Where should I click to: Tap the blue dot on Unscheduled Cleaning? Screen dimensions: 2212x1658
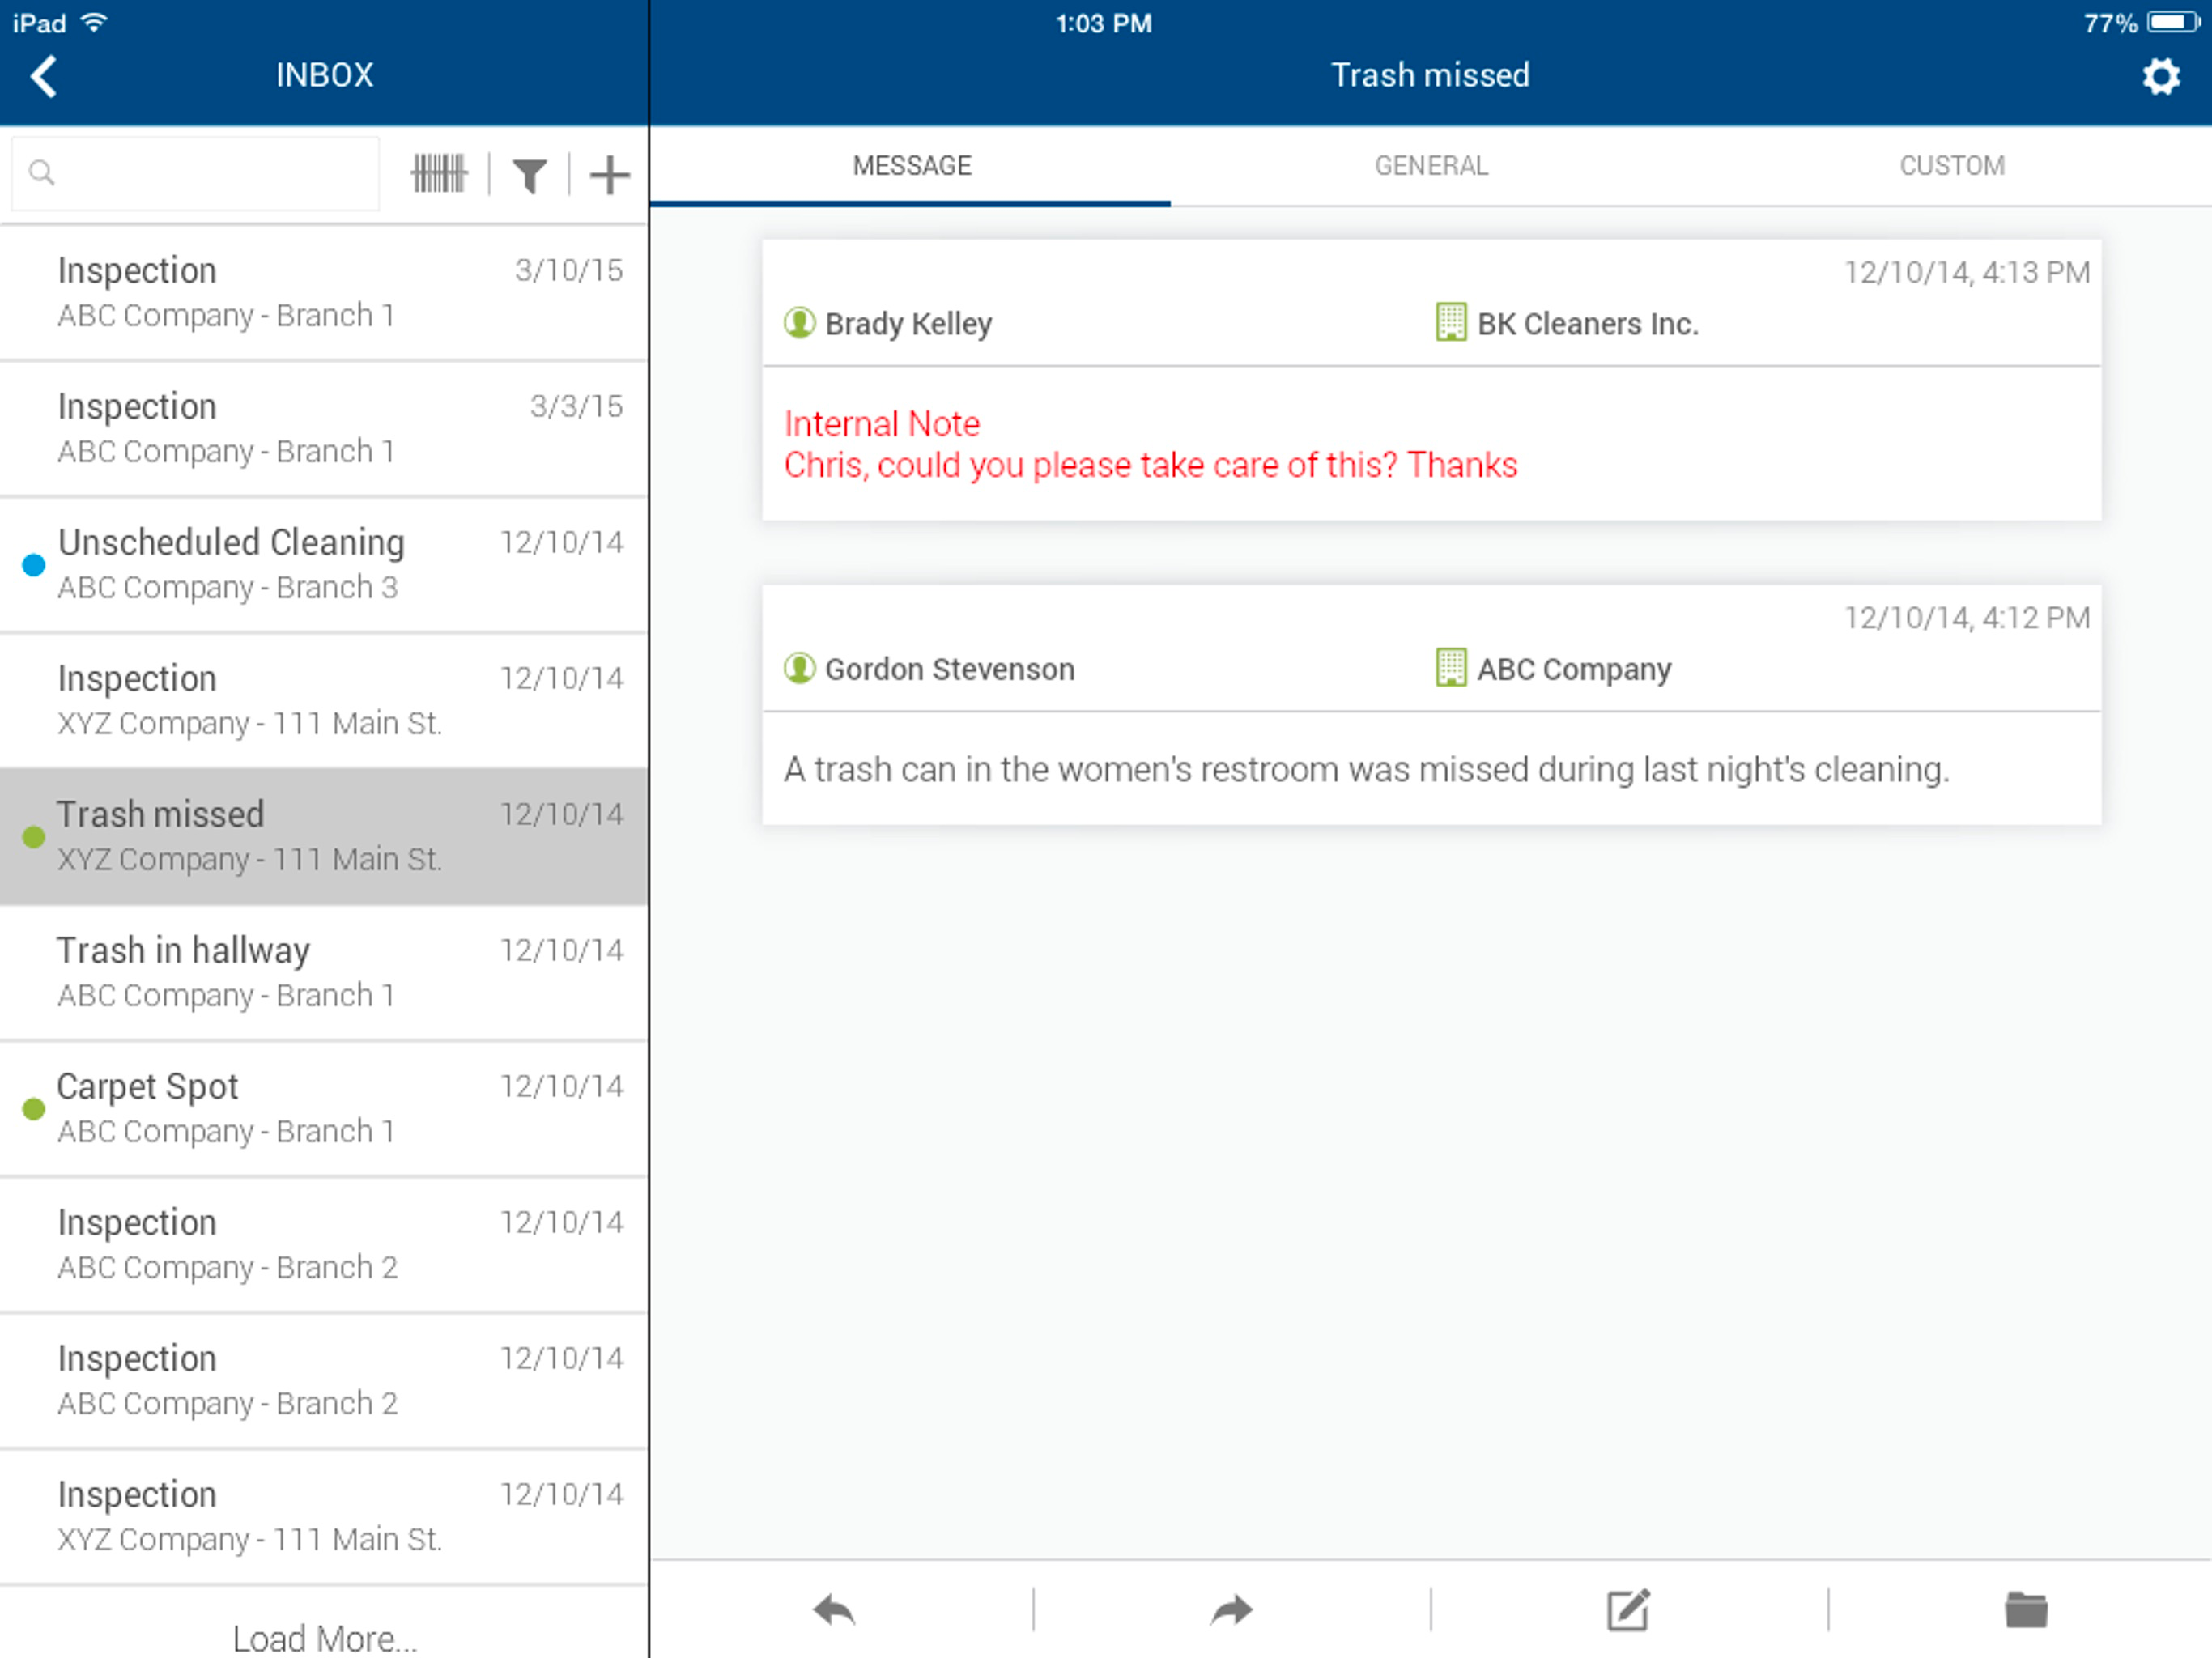pyautogui.click(x=34, y=565)
